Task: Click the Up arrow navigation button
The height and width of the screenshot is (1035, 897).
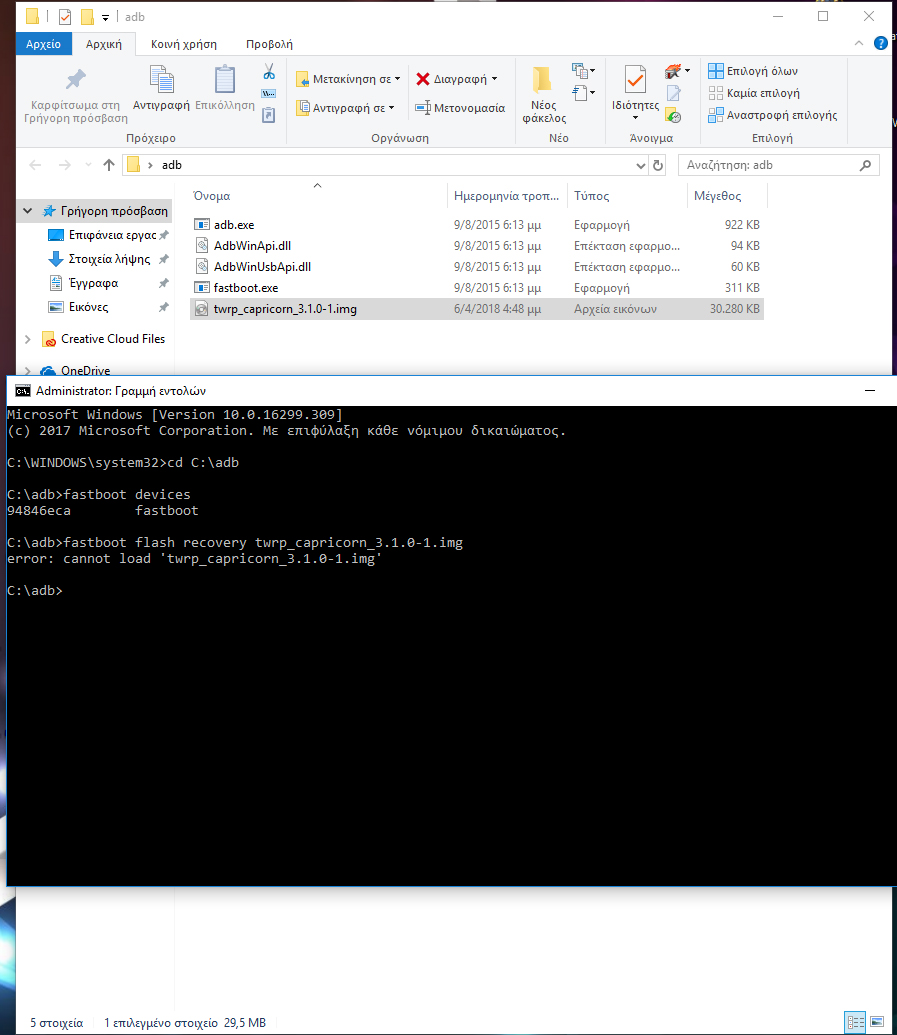Action: coord(109,165)
